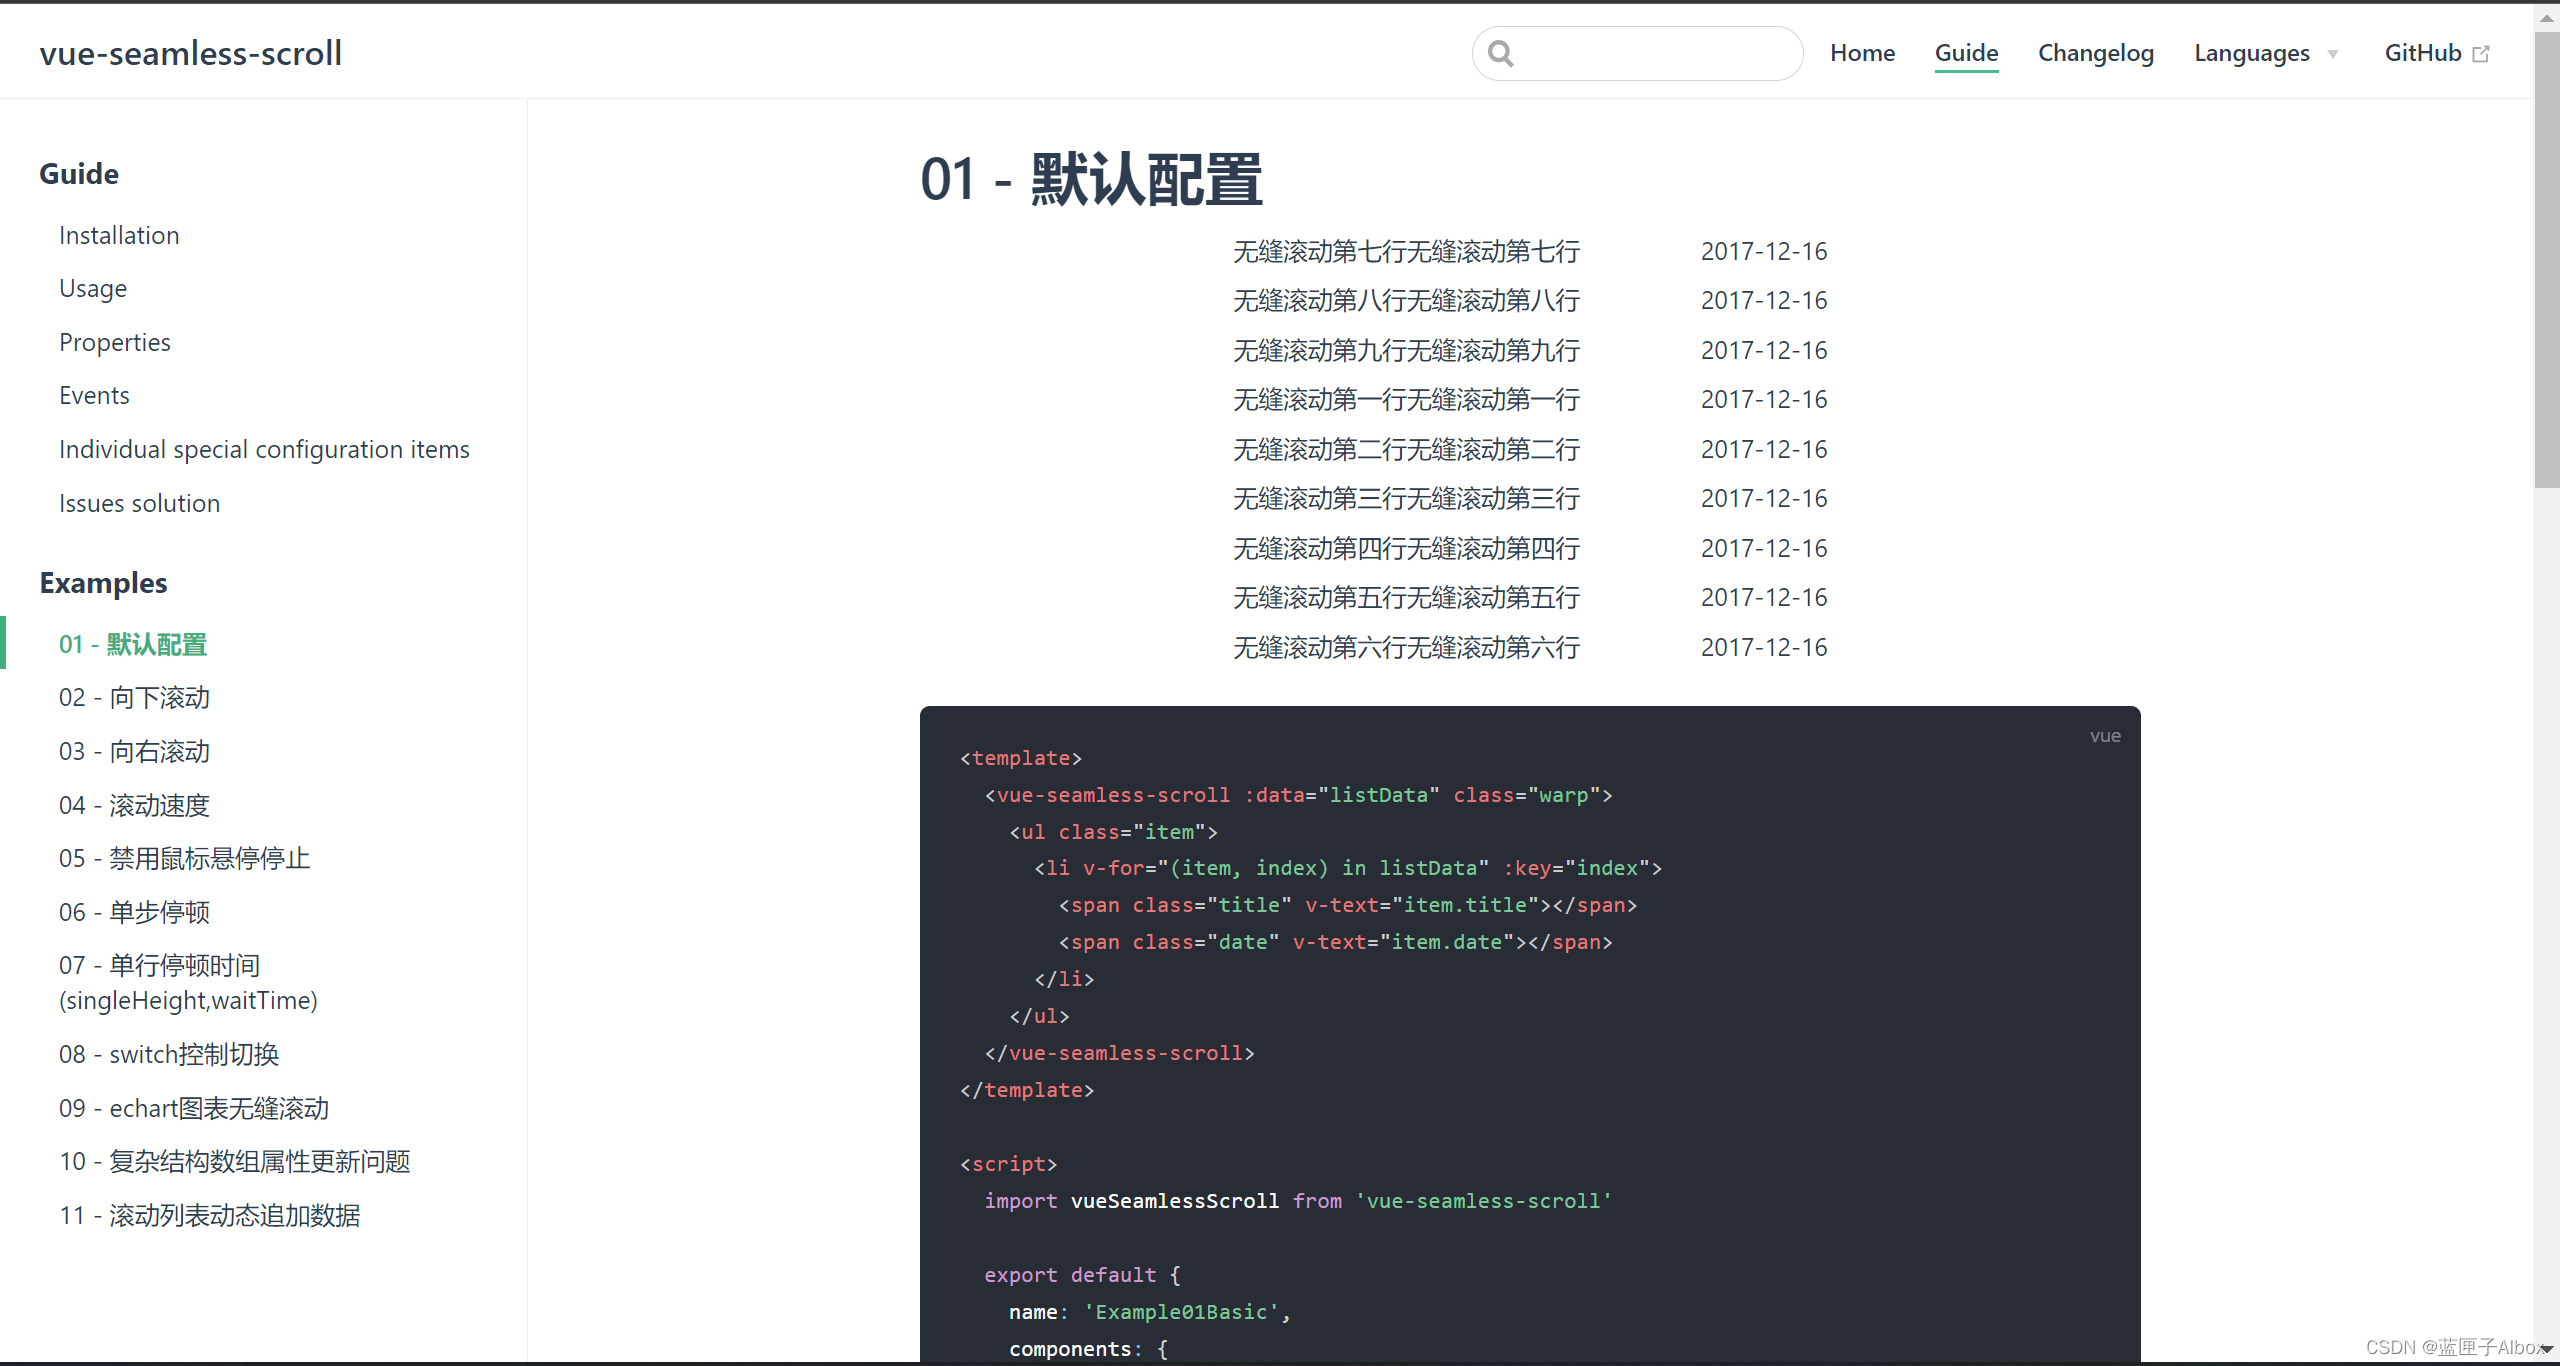Open the Languages menu chevron

click(2332, 55)
